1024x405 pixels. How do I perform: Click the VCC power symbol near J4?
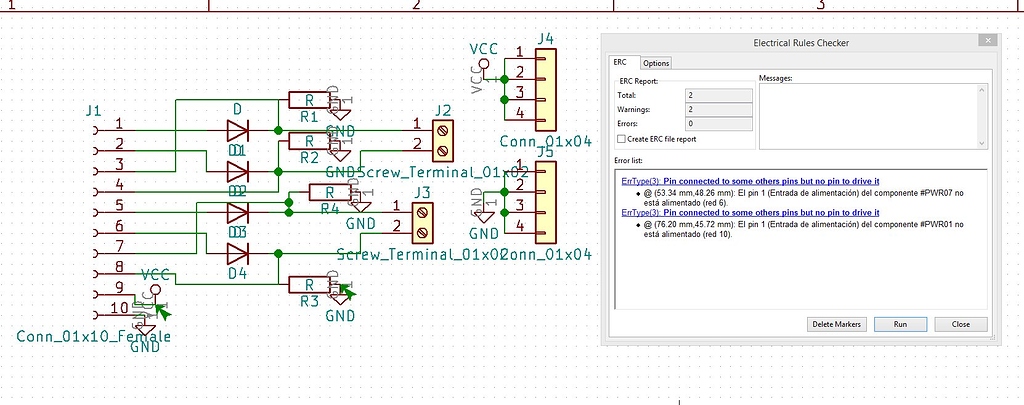(x=485, y=64)
